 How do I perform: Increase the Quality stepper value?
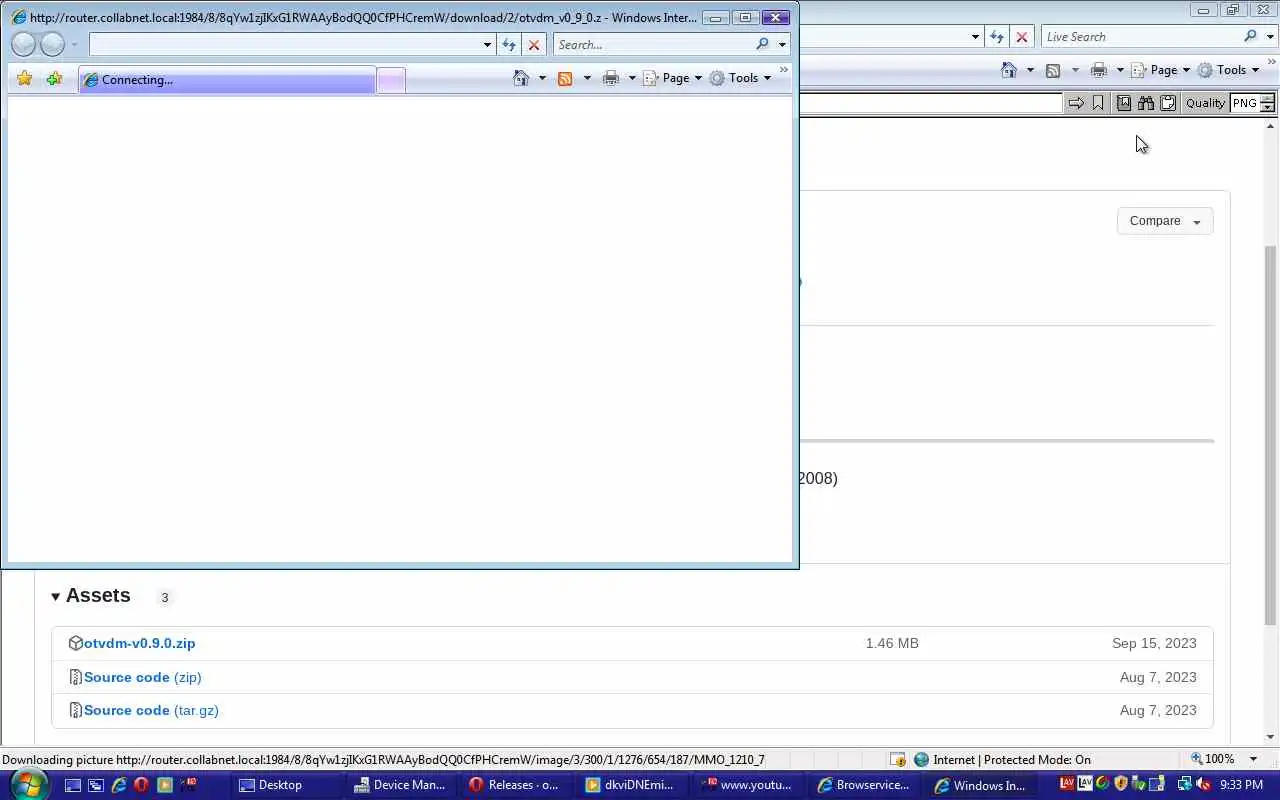1268,98
